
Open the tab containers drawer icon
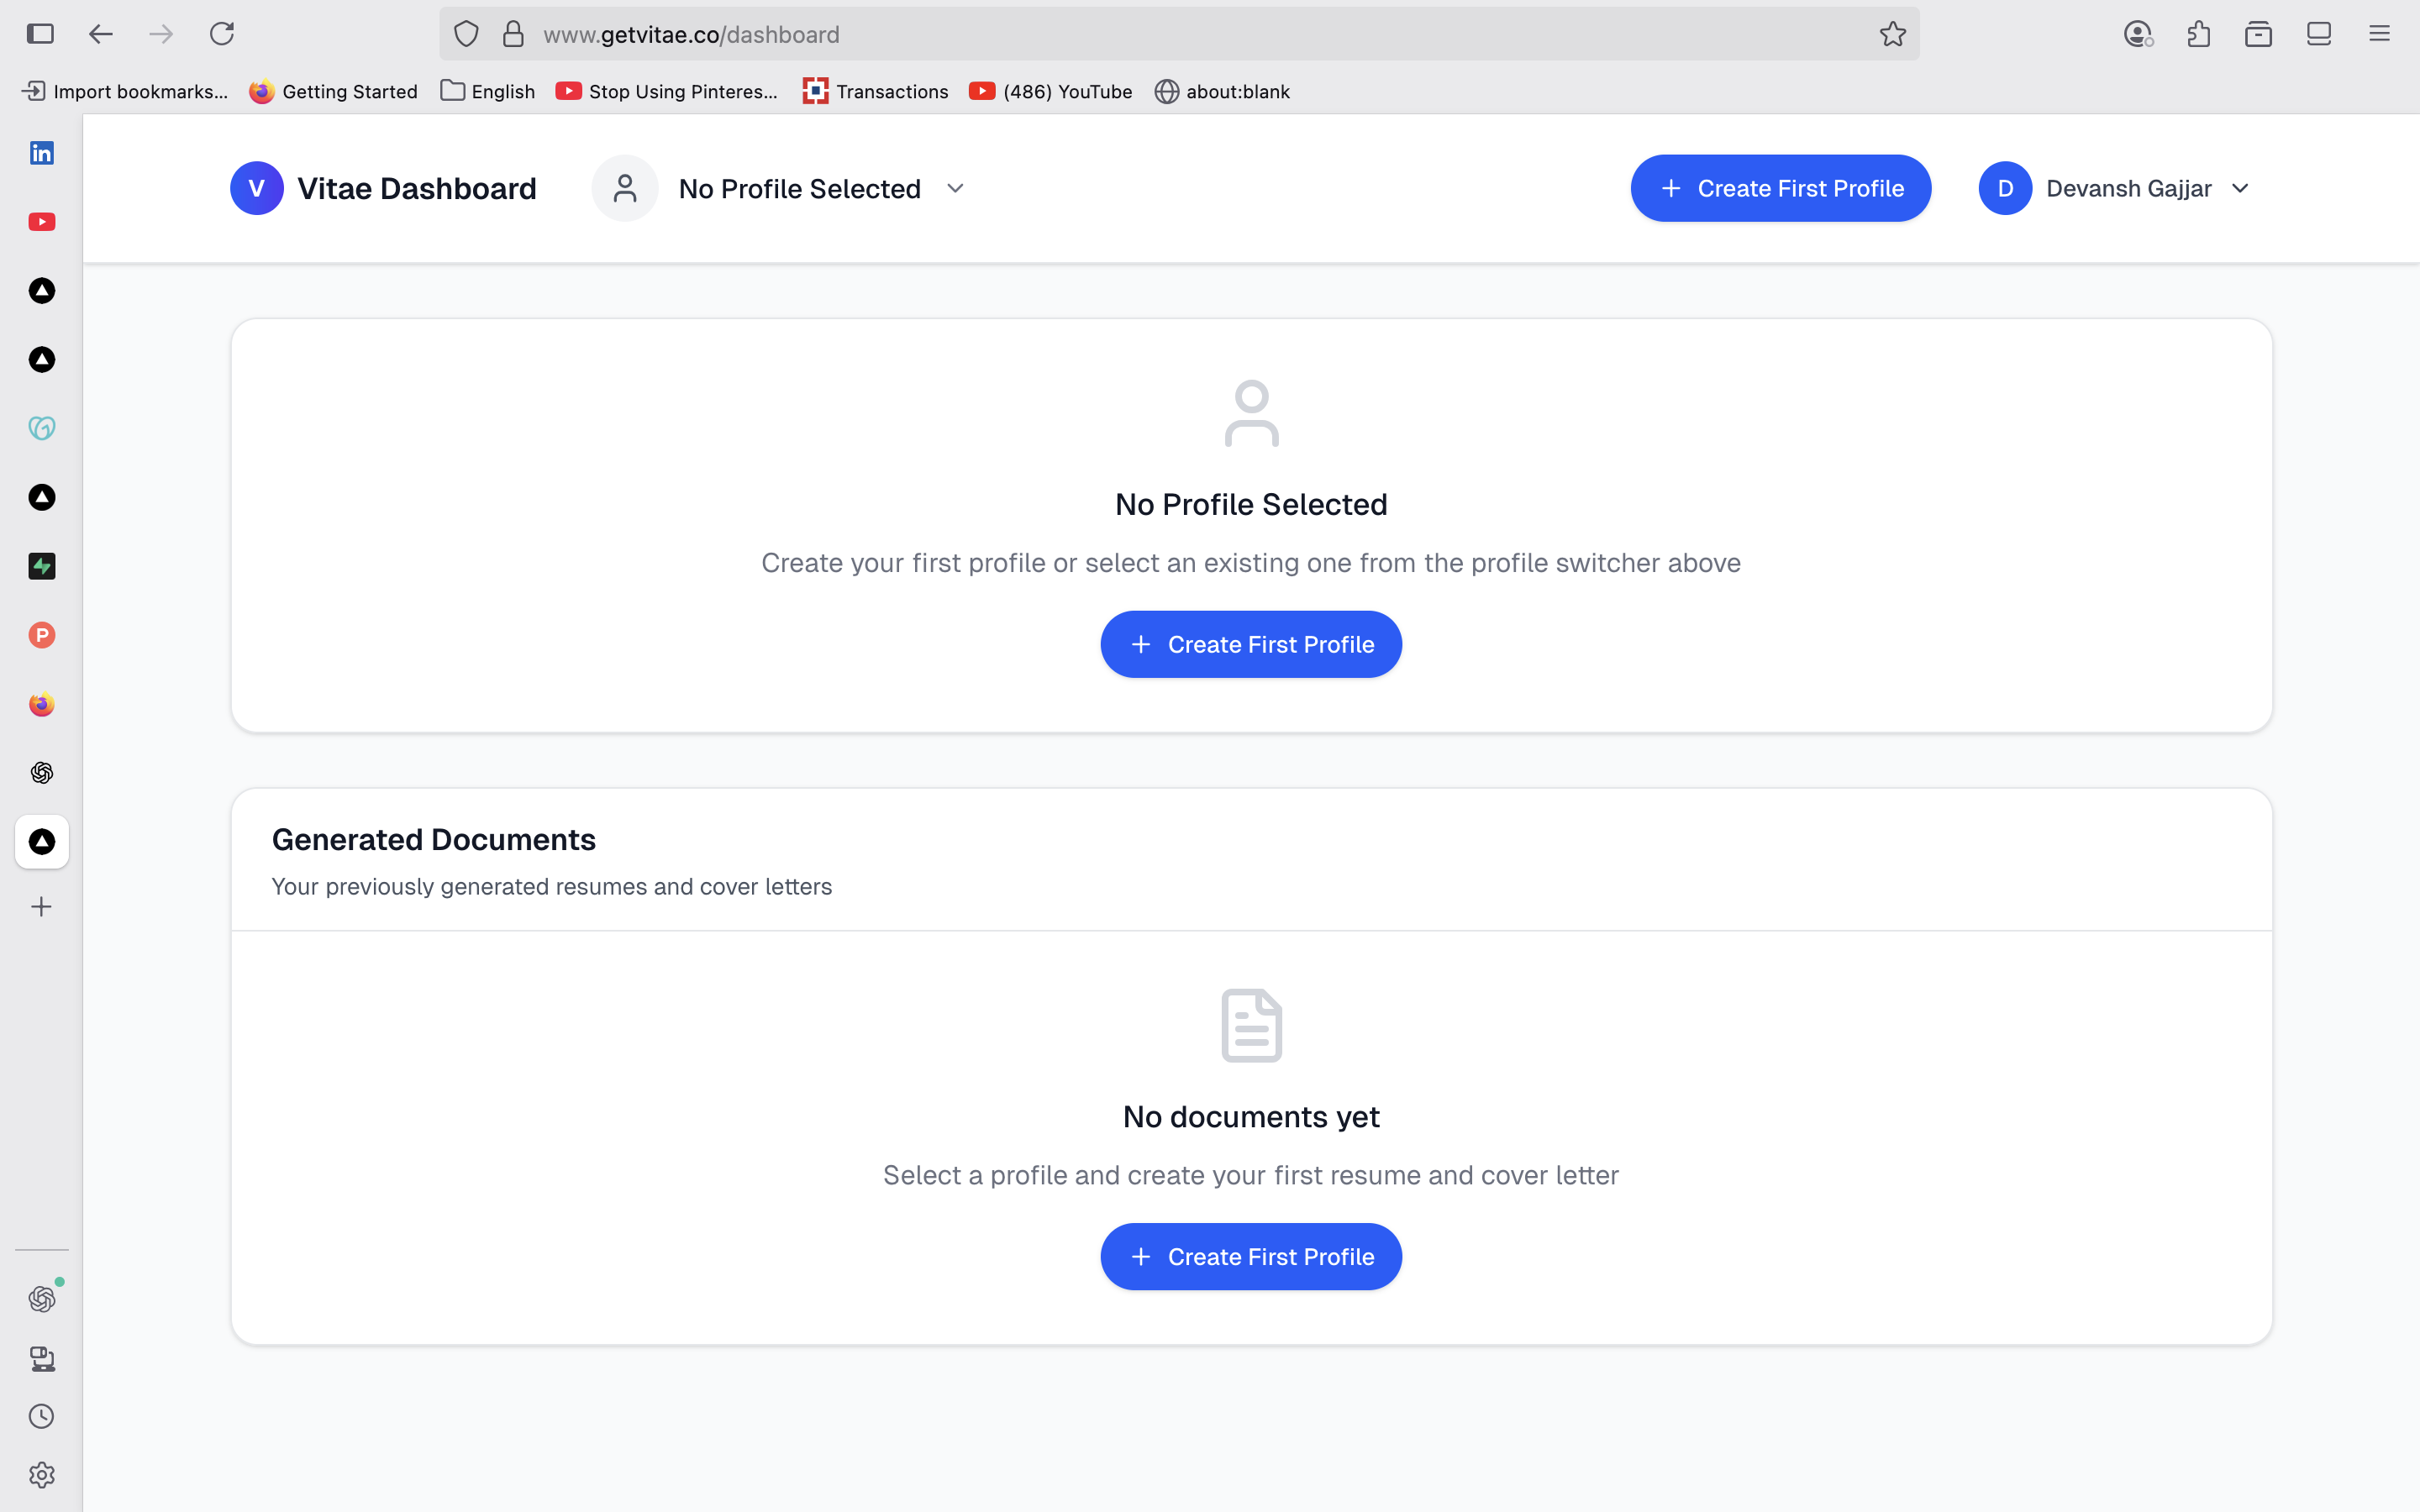coord(2258,34)
